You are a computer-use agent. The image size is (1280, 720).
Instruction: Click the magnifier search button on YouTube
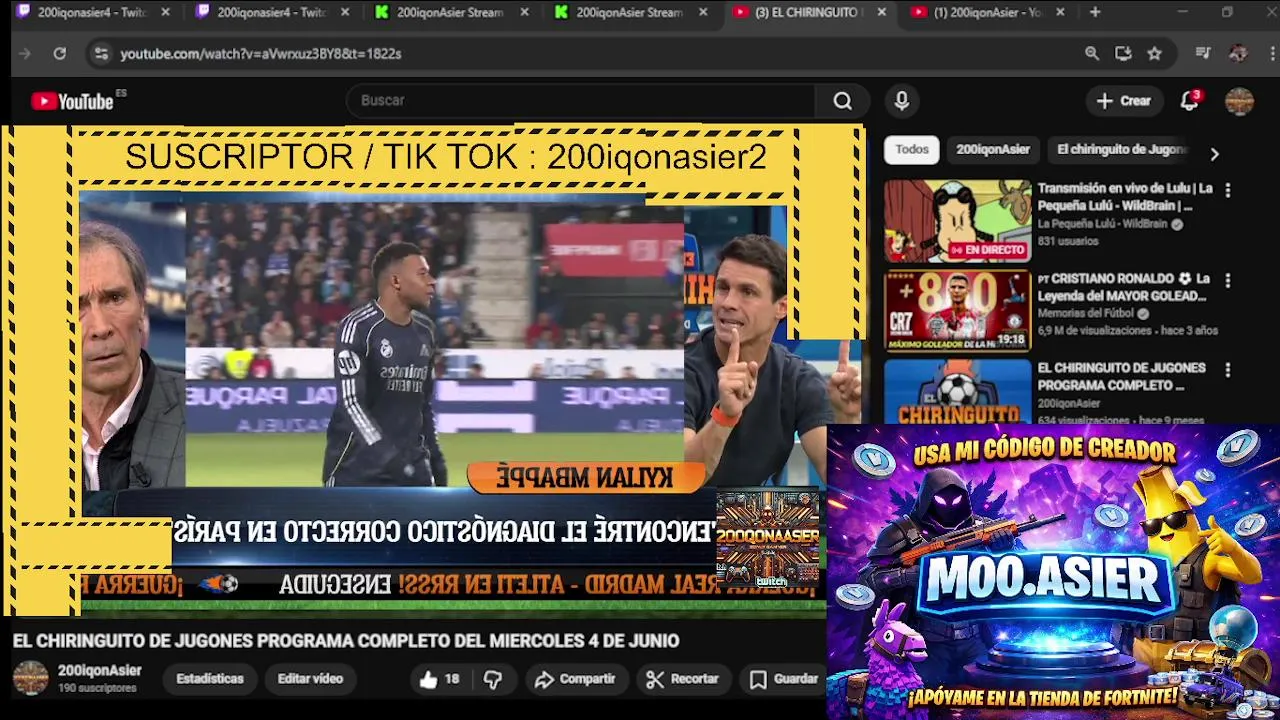pos(843,101)
